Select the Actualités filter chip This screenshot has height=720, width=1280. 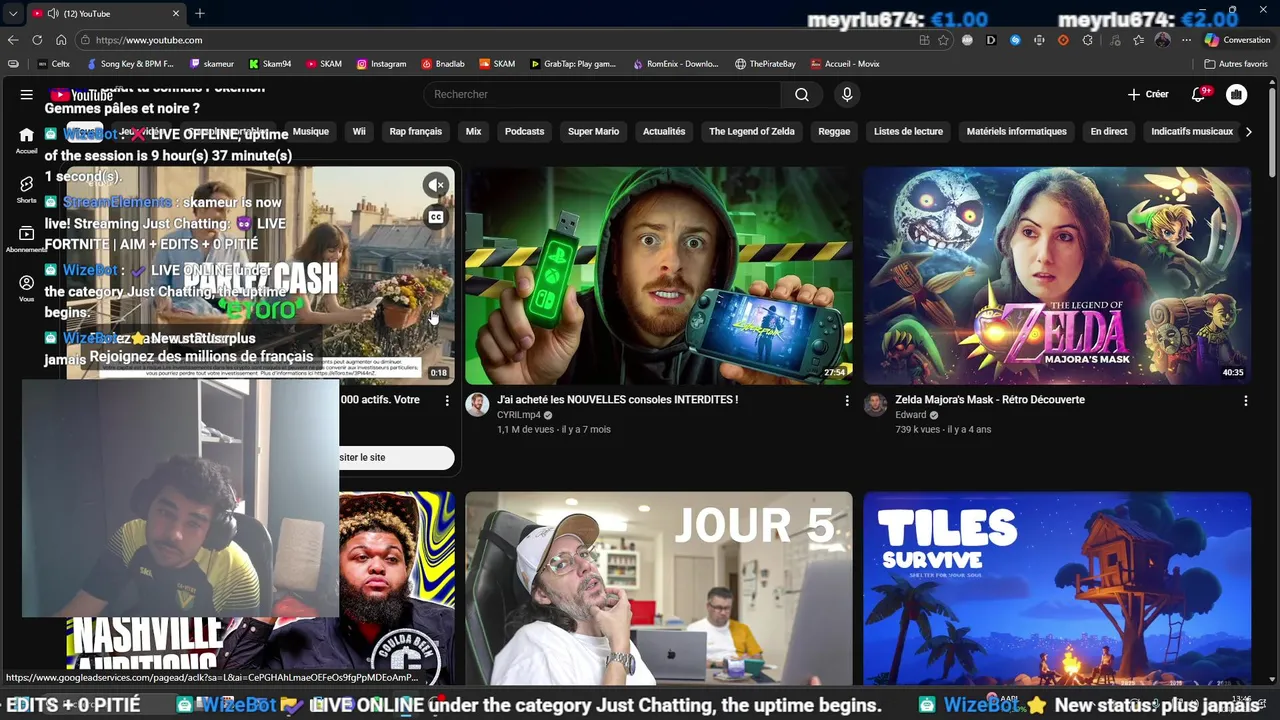point(664,131)
